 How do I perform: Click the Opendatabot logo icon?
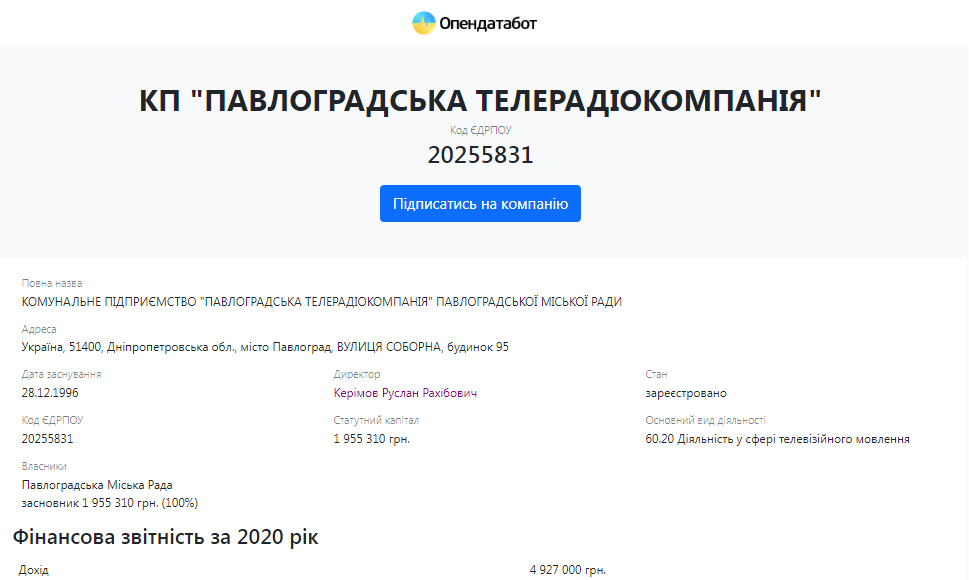tap(424, 23)
